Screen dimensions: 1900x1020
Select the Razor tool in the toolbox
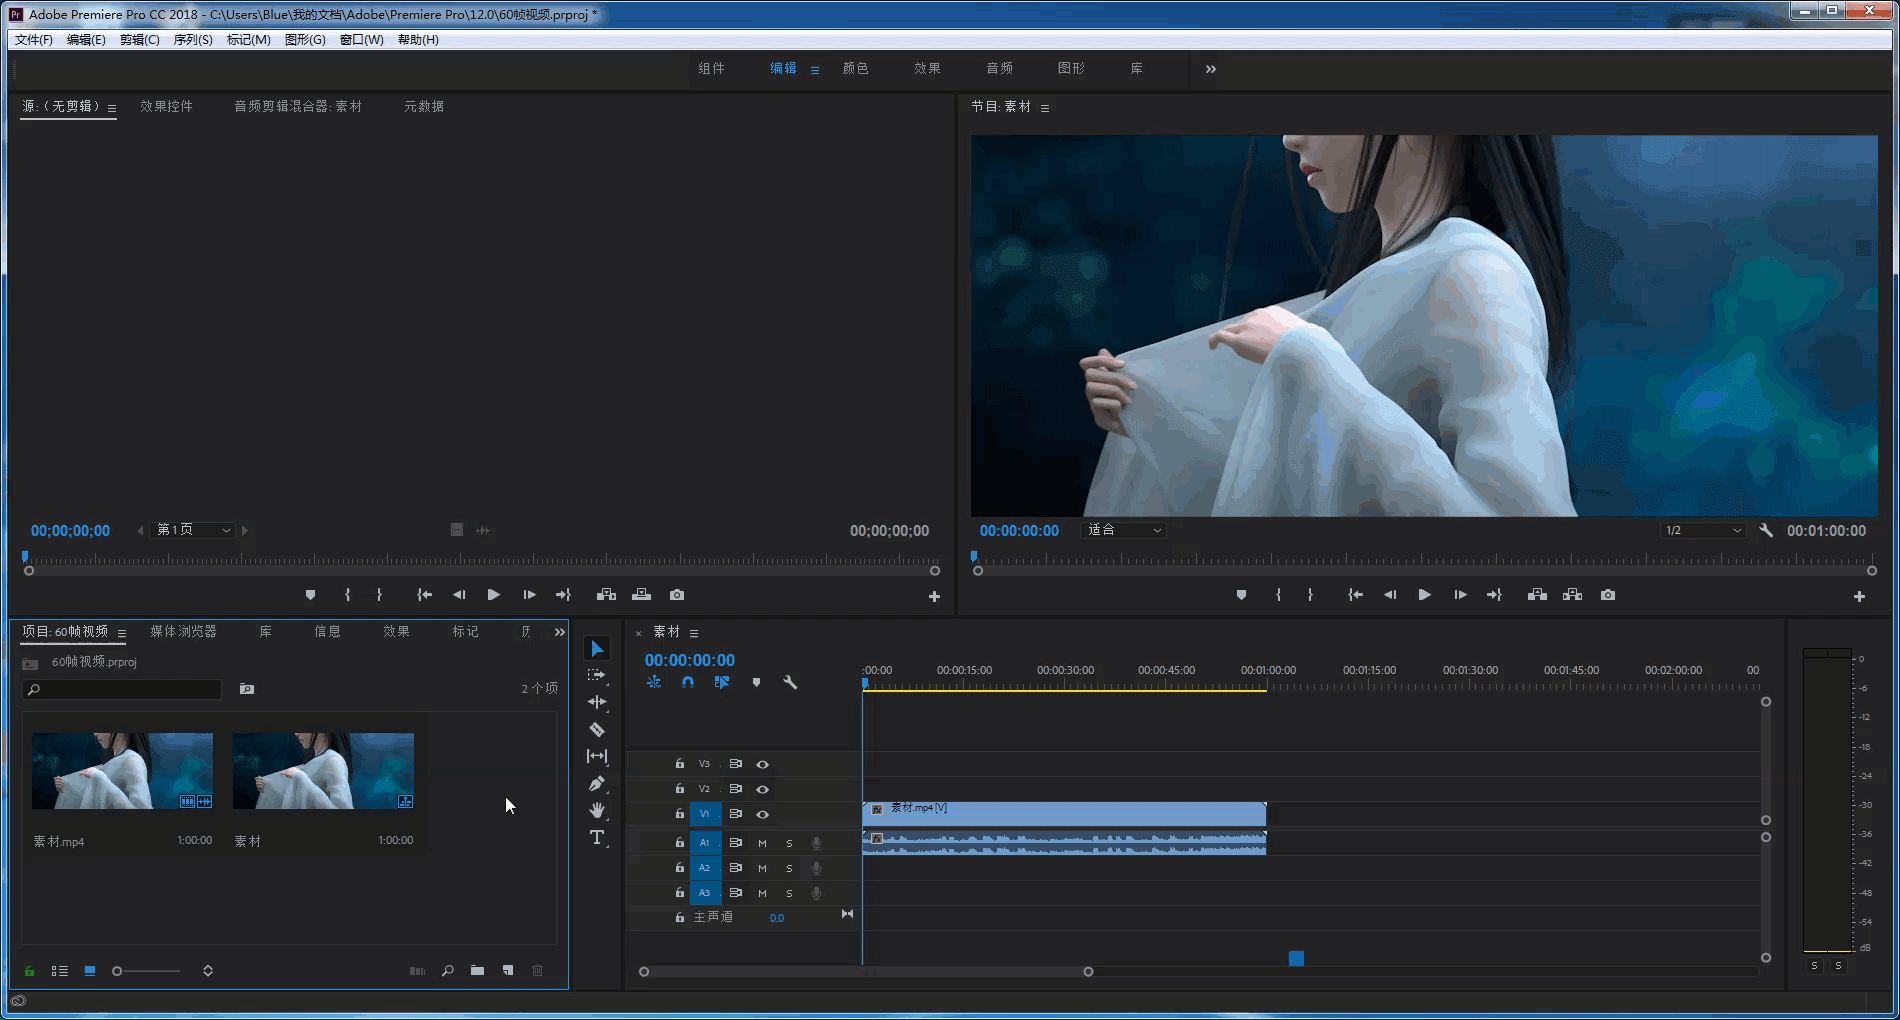coord(597,729)
